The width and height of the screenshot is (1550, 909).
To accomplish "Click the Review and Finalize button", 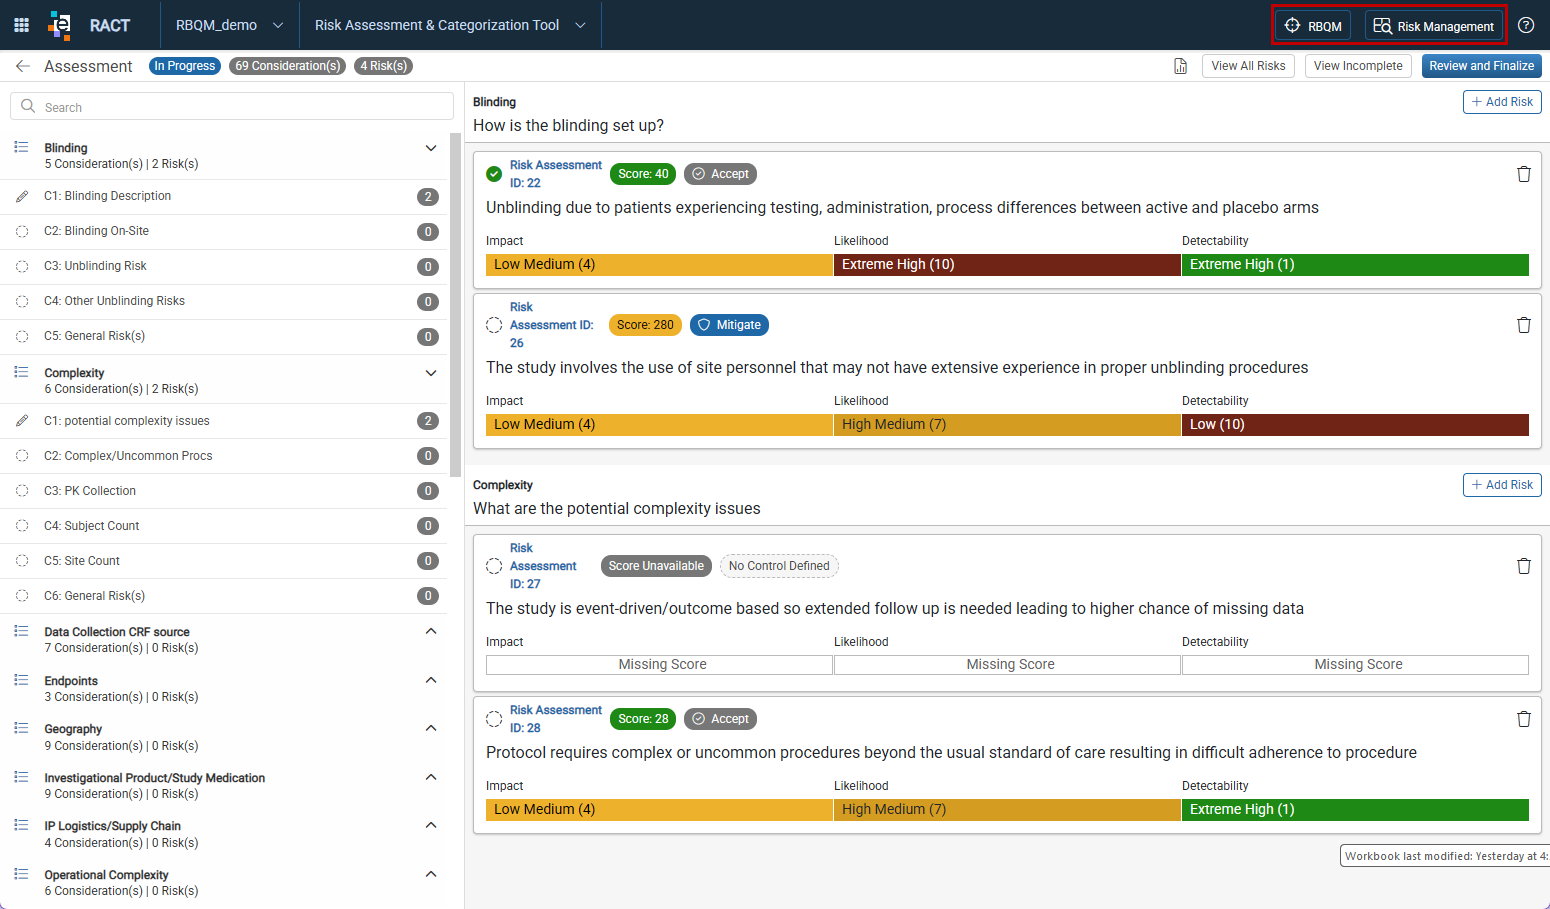I will tap(1481, 66).
